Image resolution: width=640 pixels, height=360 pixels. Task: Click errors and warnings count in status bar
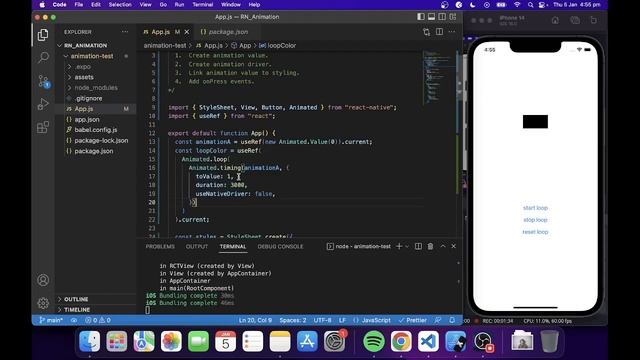(98, 320)
